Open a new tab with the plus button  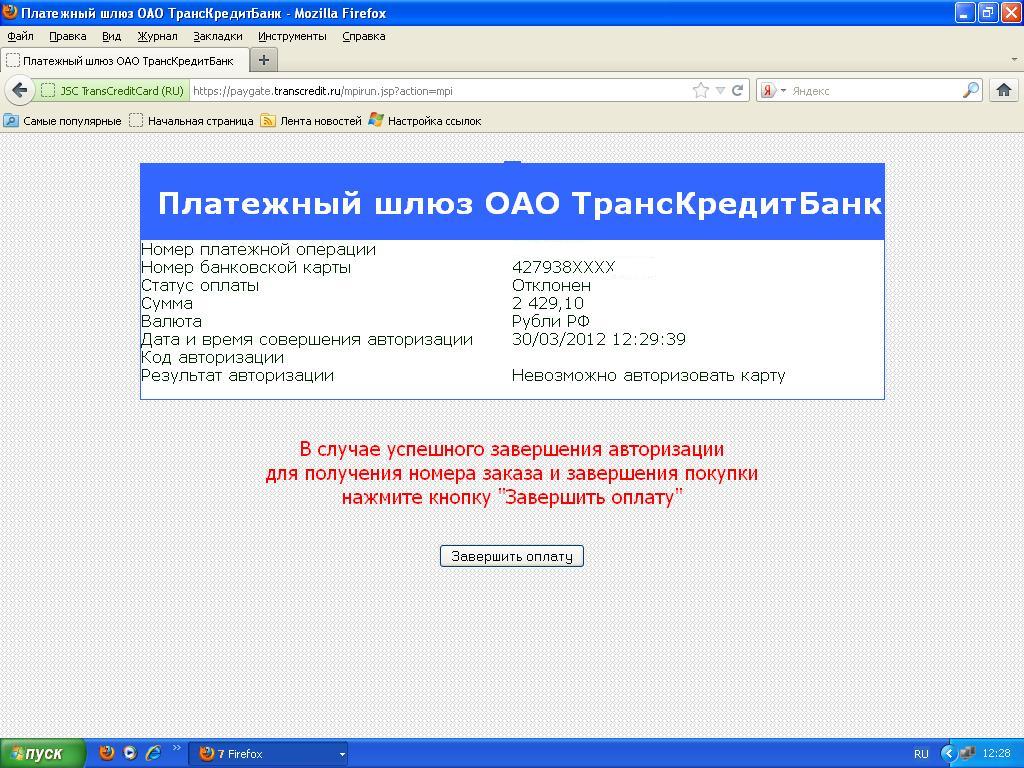[264, 60]
